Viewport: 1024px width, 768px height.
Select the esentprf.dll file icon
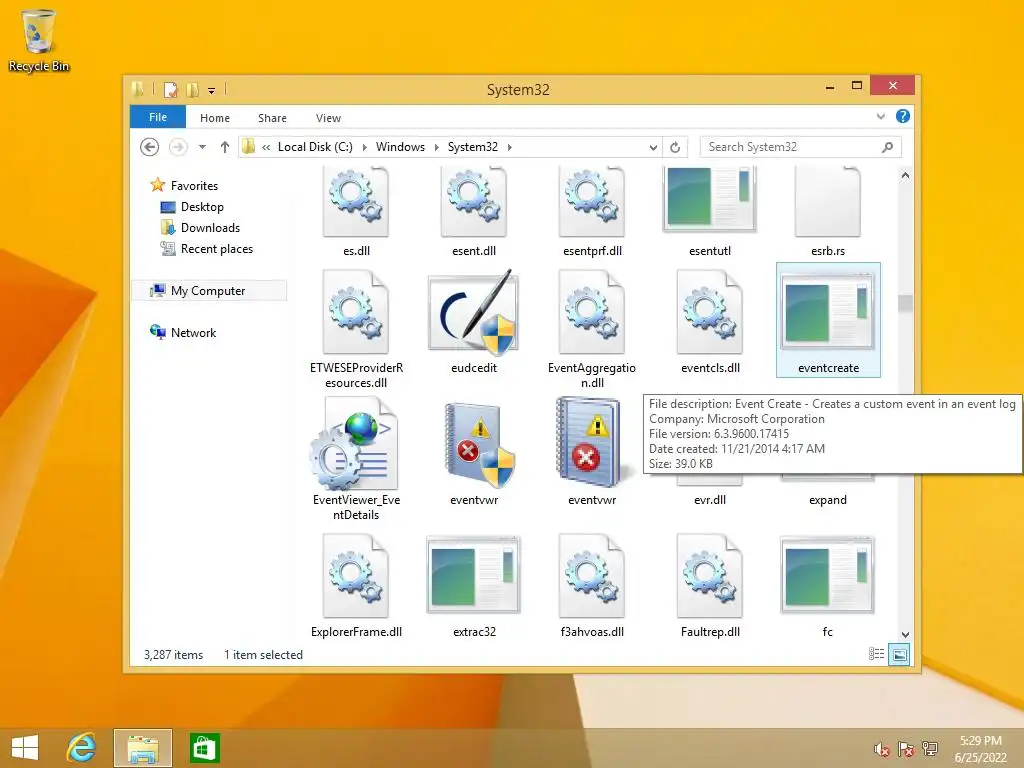point(592,202)
